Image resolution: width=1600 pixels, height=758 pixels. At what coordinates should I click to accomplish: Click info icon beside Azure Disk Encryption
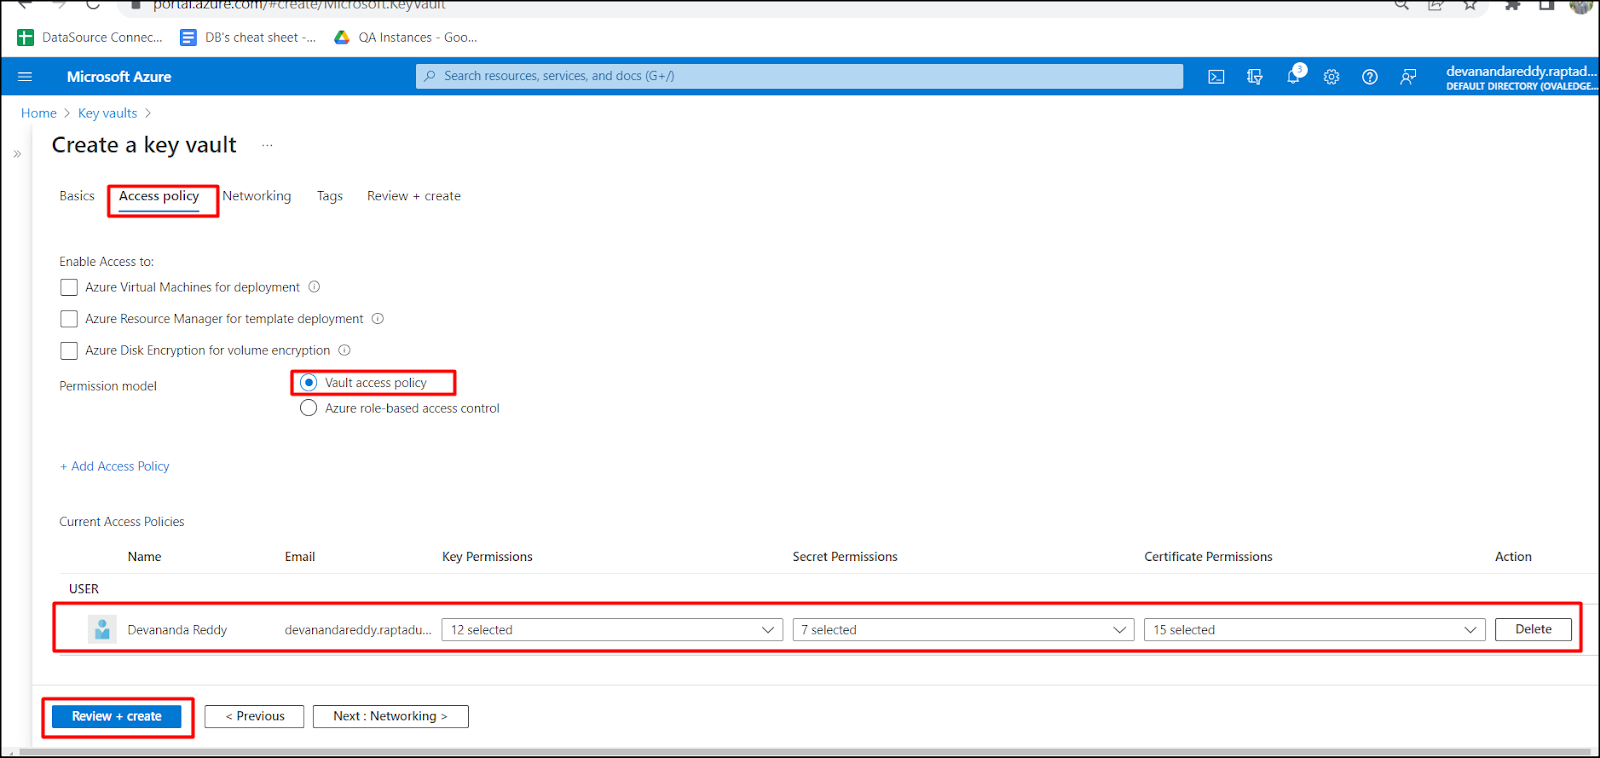[344, 350]
